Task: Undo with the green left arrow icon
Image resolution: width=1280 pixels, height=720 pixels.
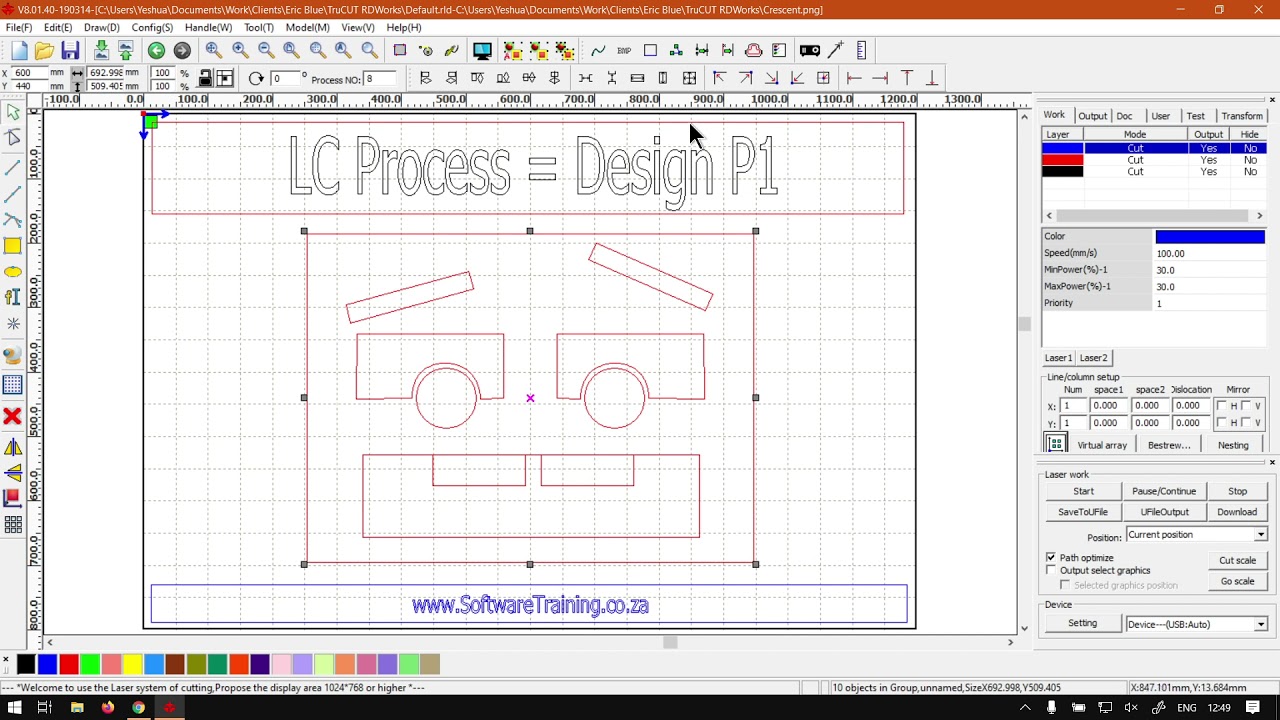Action: point(156,51)
